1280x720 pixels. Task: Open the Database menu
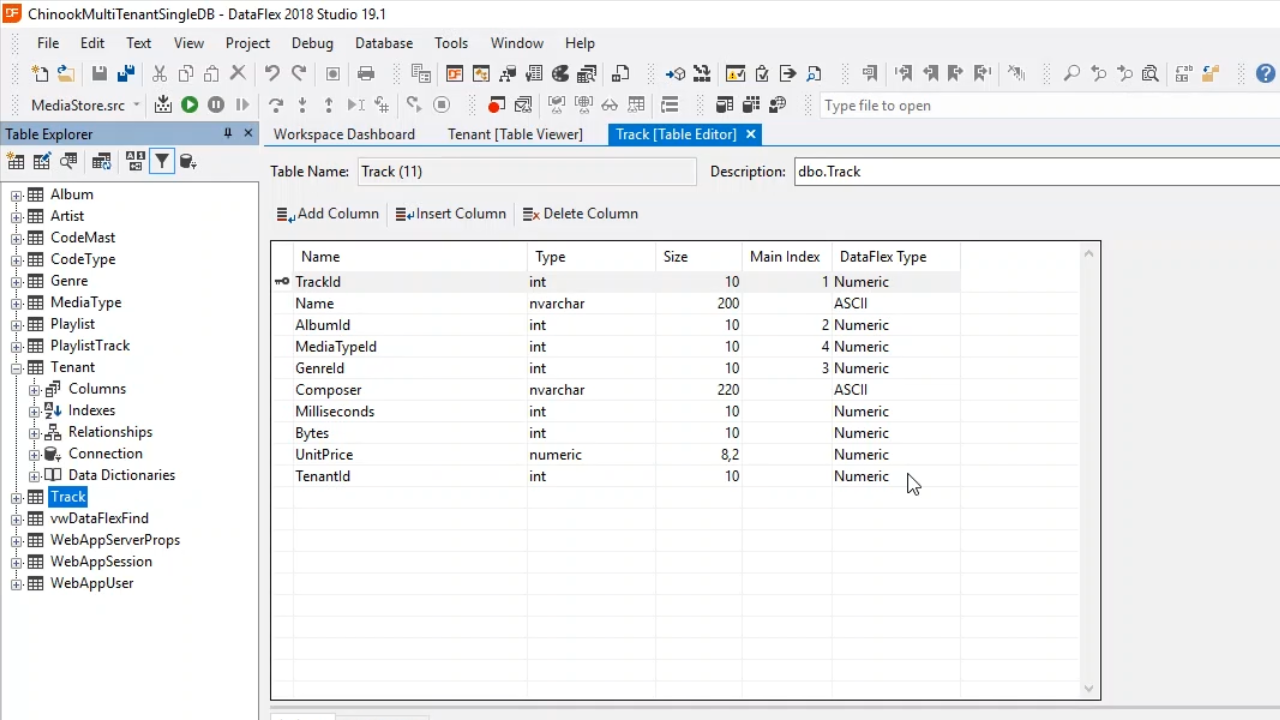click(x=384, y=43)
